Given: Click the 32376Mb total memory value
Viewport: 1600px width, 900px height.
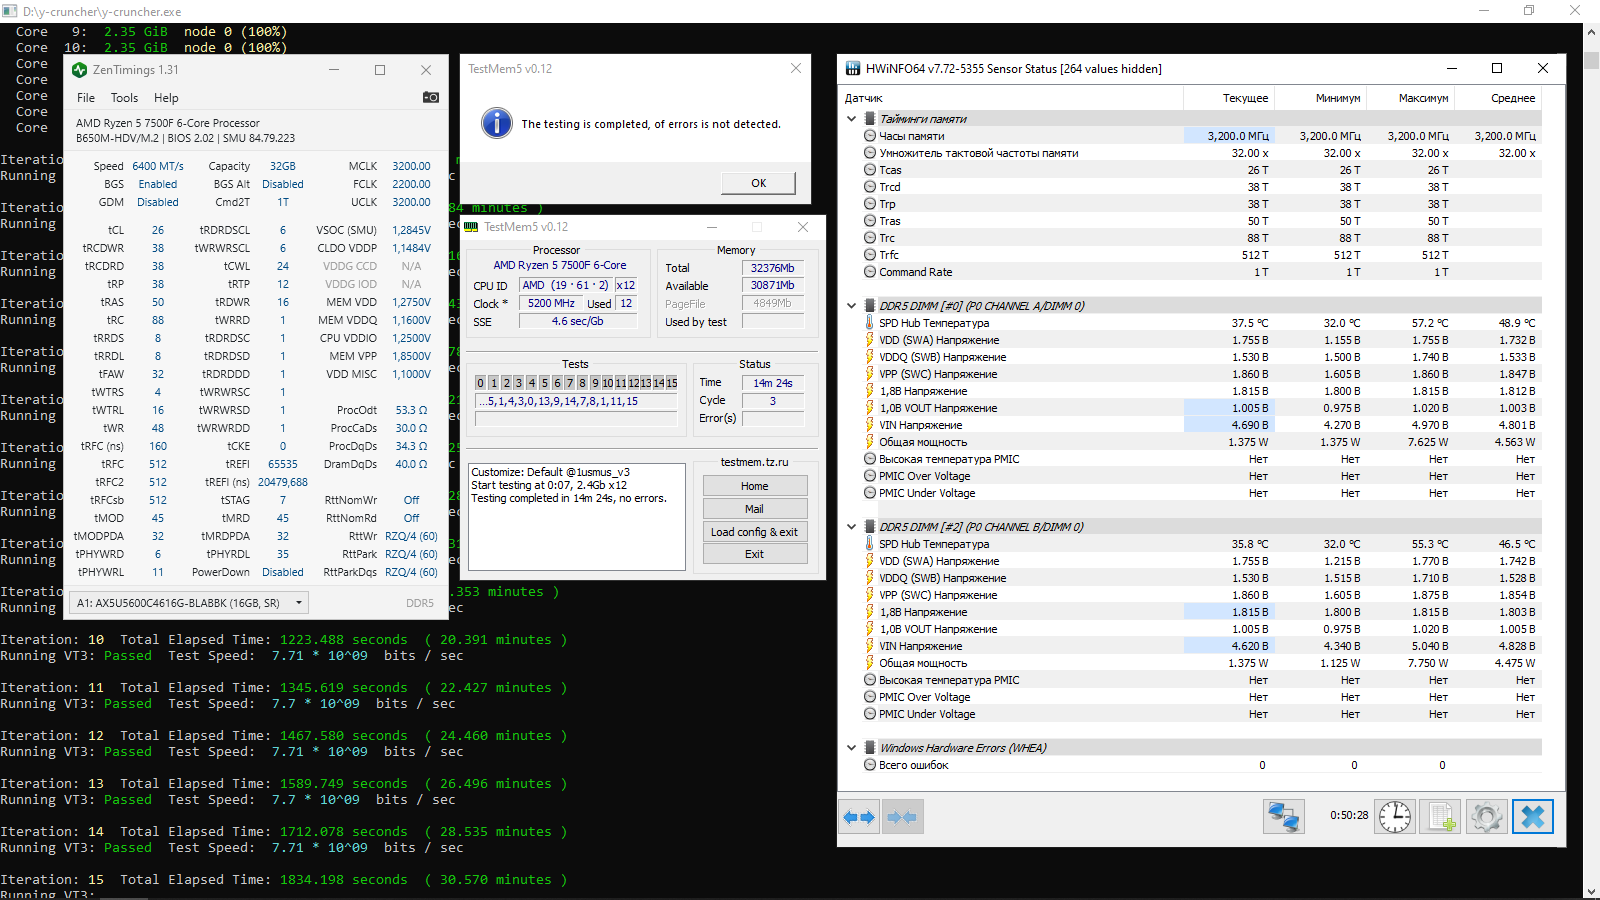Looking at the screenshot, I should click(x=773, y=268).
